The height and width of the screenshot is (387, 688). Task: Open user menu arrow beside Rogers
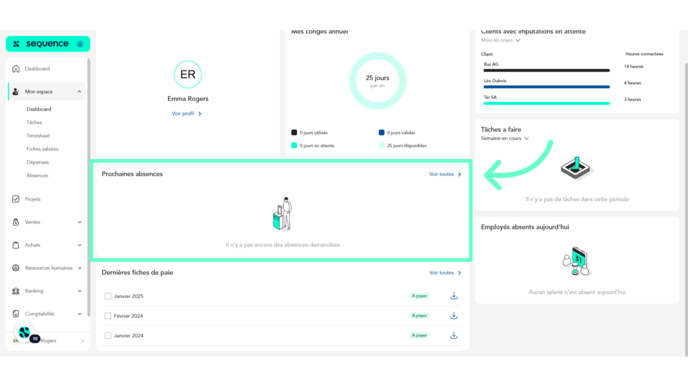click(82, 341)
